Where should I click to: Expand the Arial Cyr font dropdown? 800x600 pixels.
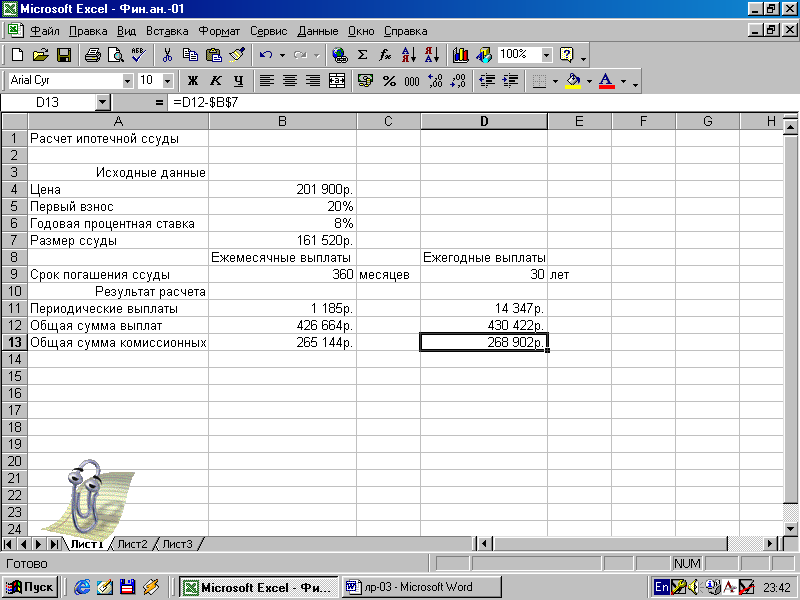(x=127, y=81)
